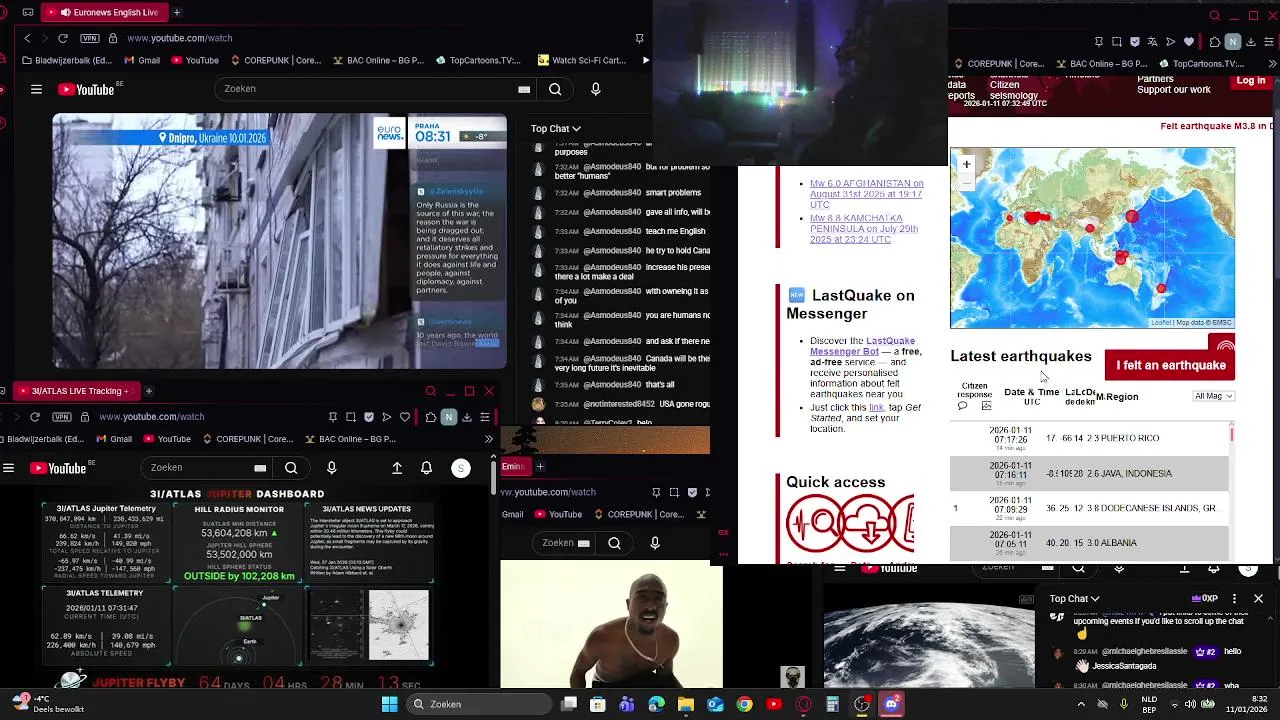The width and height of the screenshot is (1280, 720).
Task: Open YouTube notifications bell in 3I/ATLAS window
Action: (x=426, y=468)
